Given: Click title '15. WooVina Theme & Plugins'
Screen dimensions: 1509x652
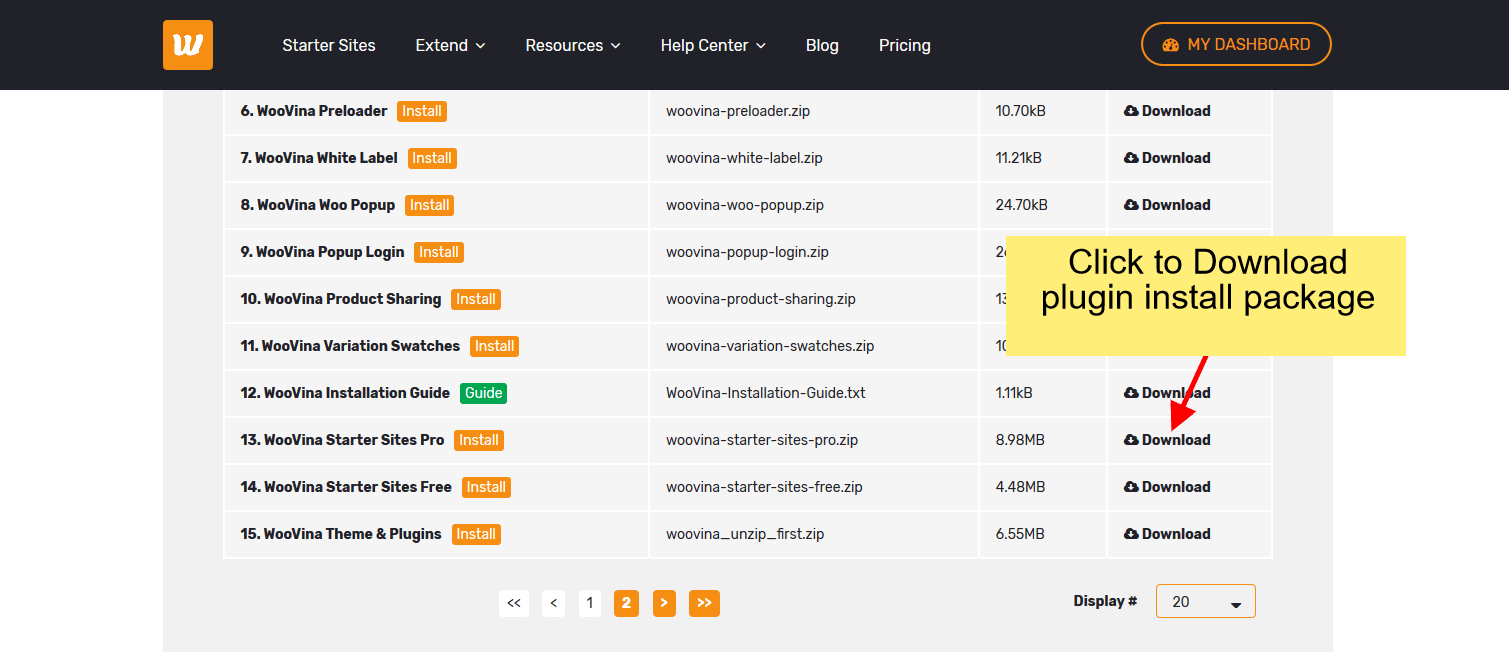Looking at the screenshot, I should 341,534.
